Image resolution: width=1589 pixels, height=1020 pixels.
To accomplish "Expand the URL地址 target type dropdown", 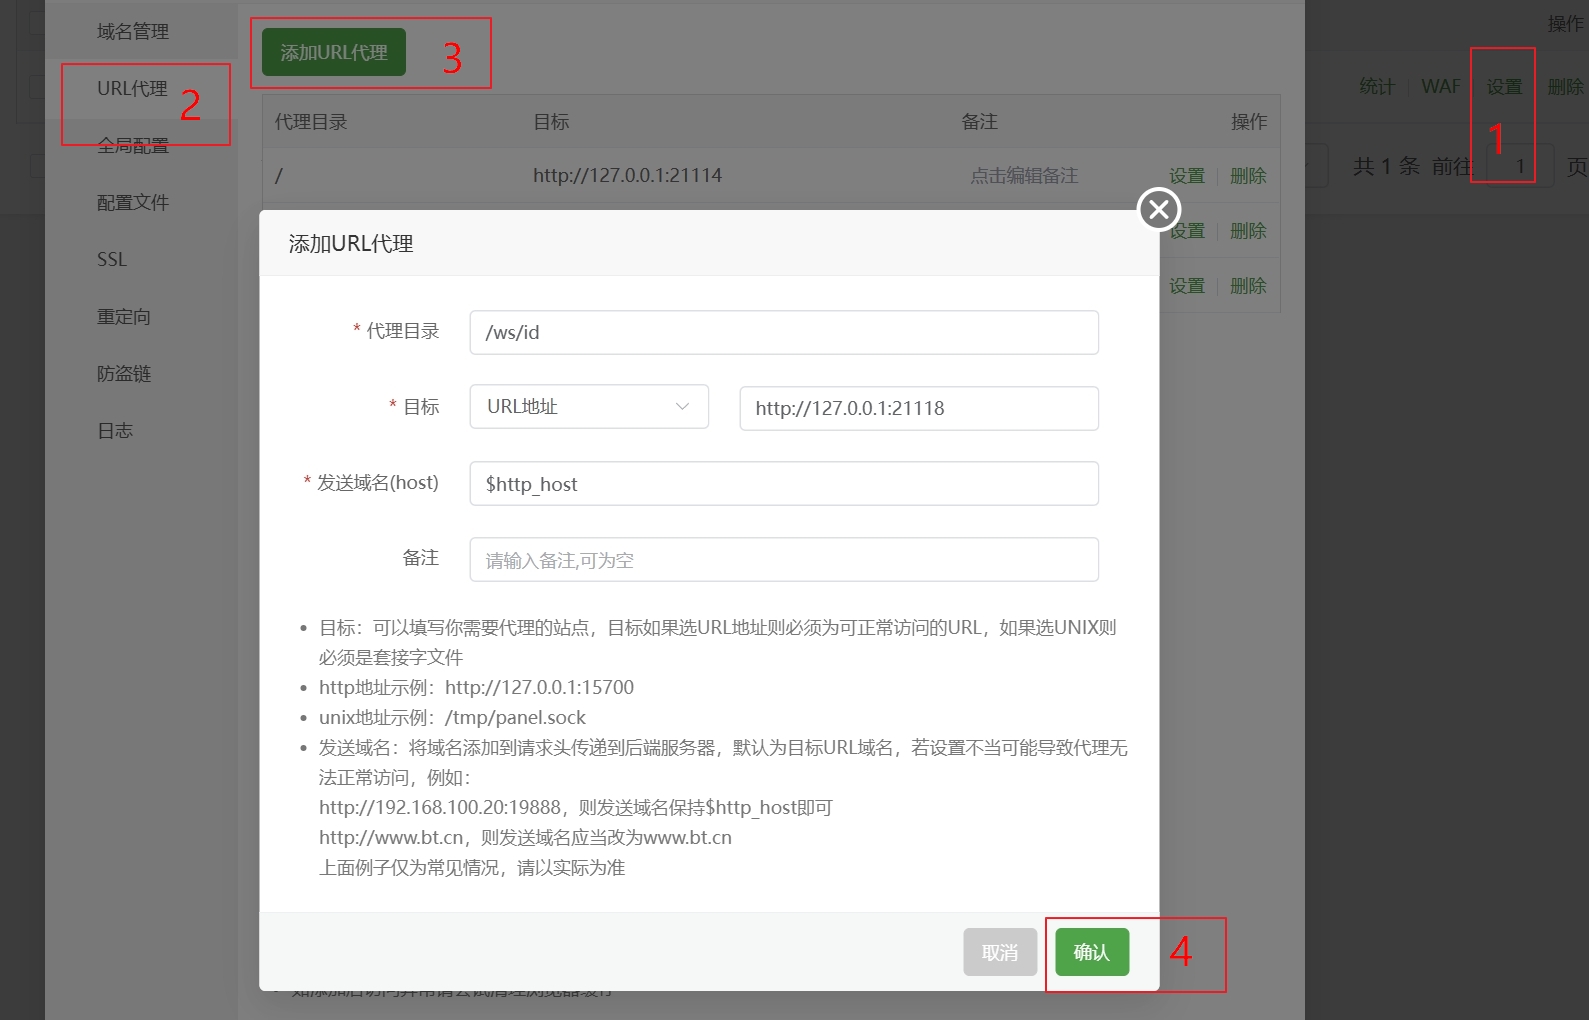I will [x=589, y=407].
